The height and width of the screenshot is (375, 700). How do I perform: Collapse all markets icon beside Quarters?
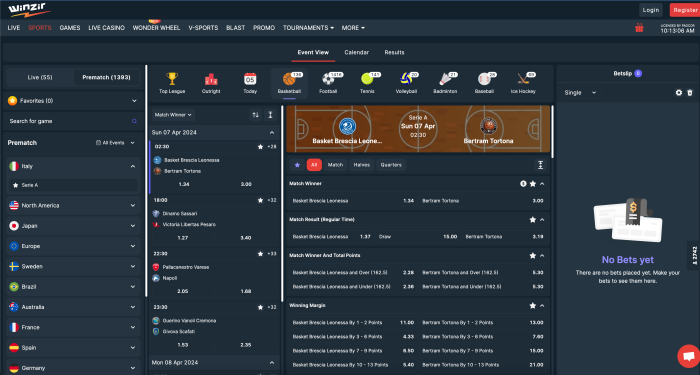coord(540,165)
